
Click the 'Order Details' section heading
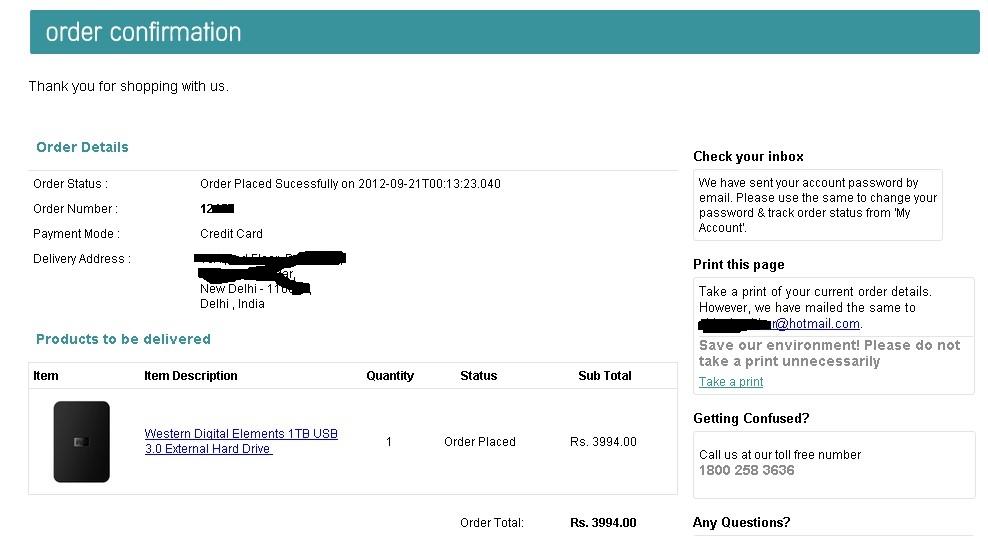pos(82,147)
